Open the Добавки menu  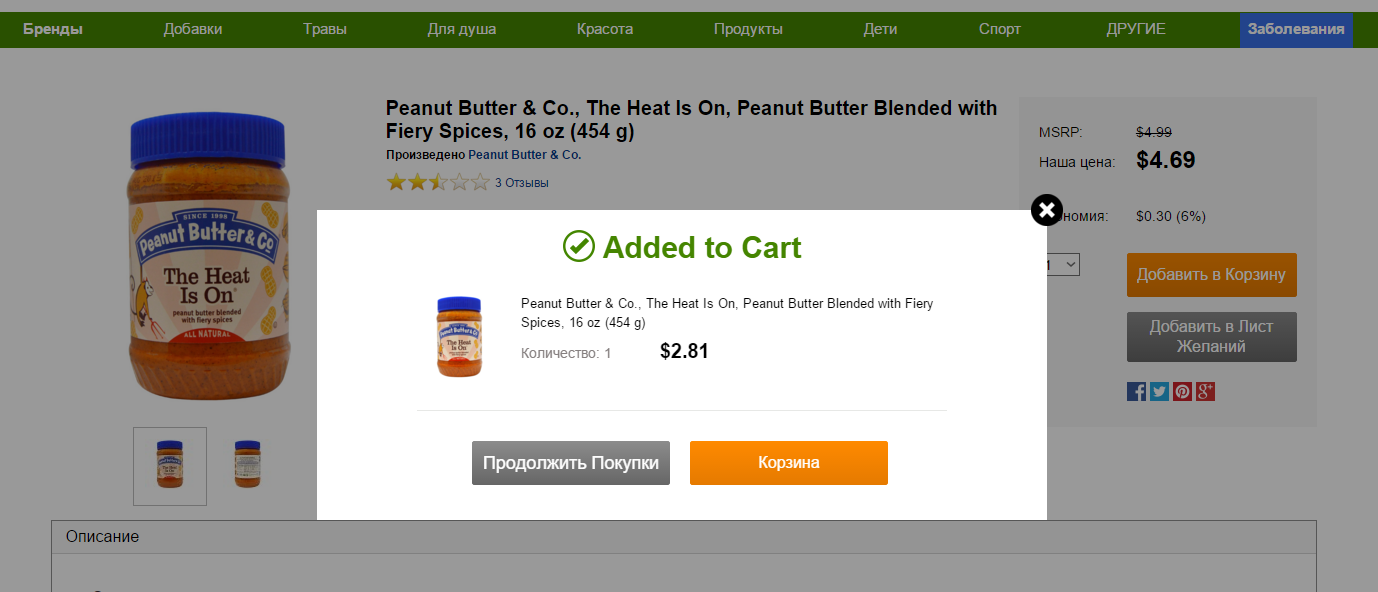193,29
